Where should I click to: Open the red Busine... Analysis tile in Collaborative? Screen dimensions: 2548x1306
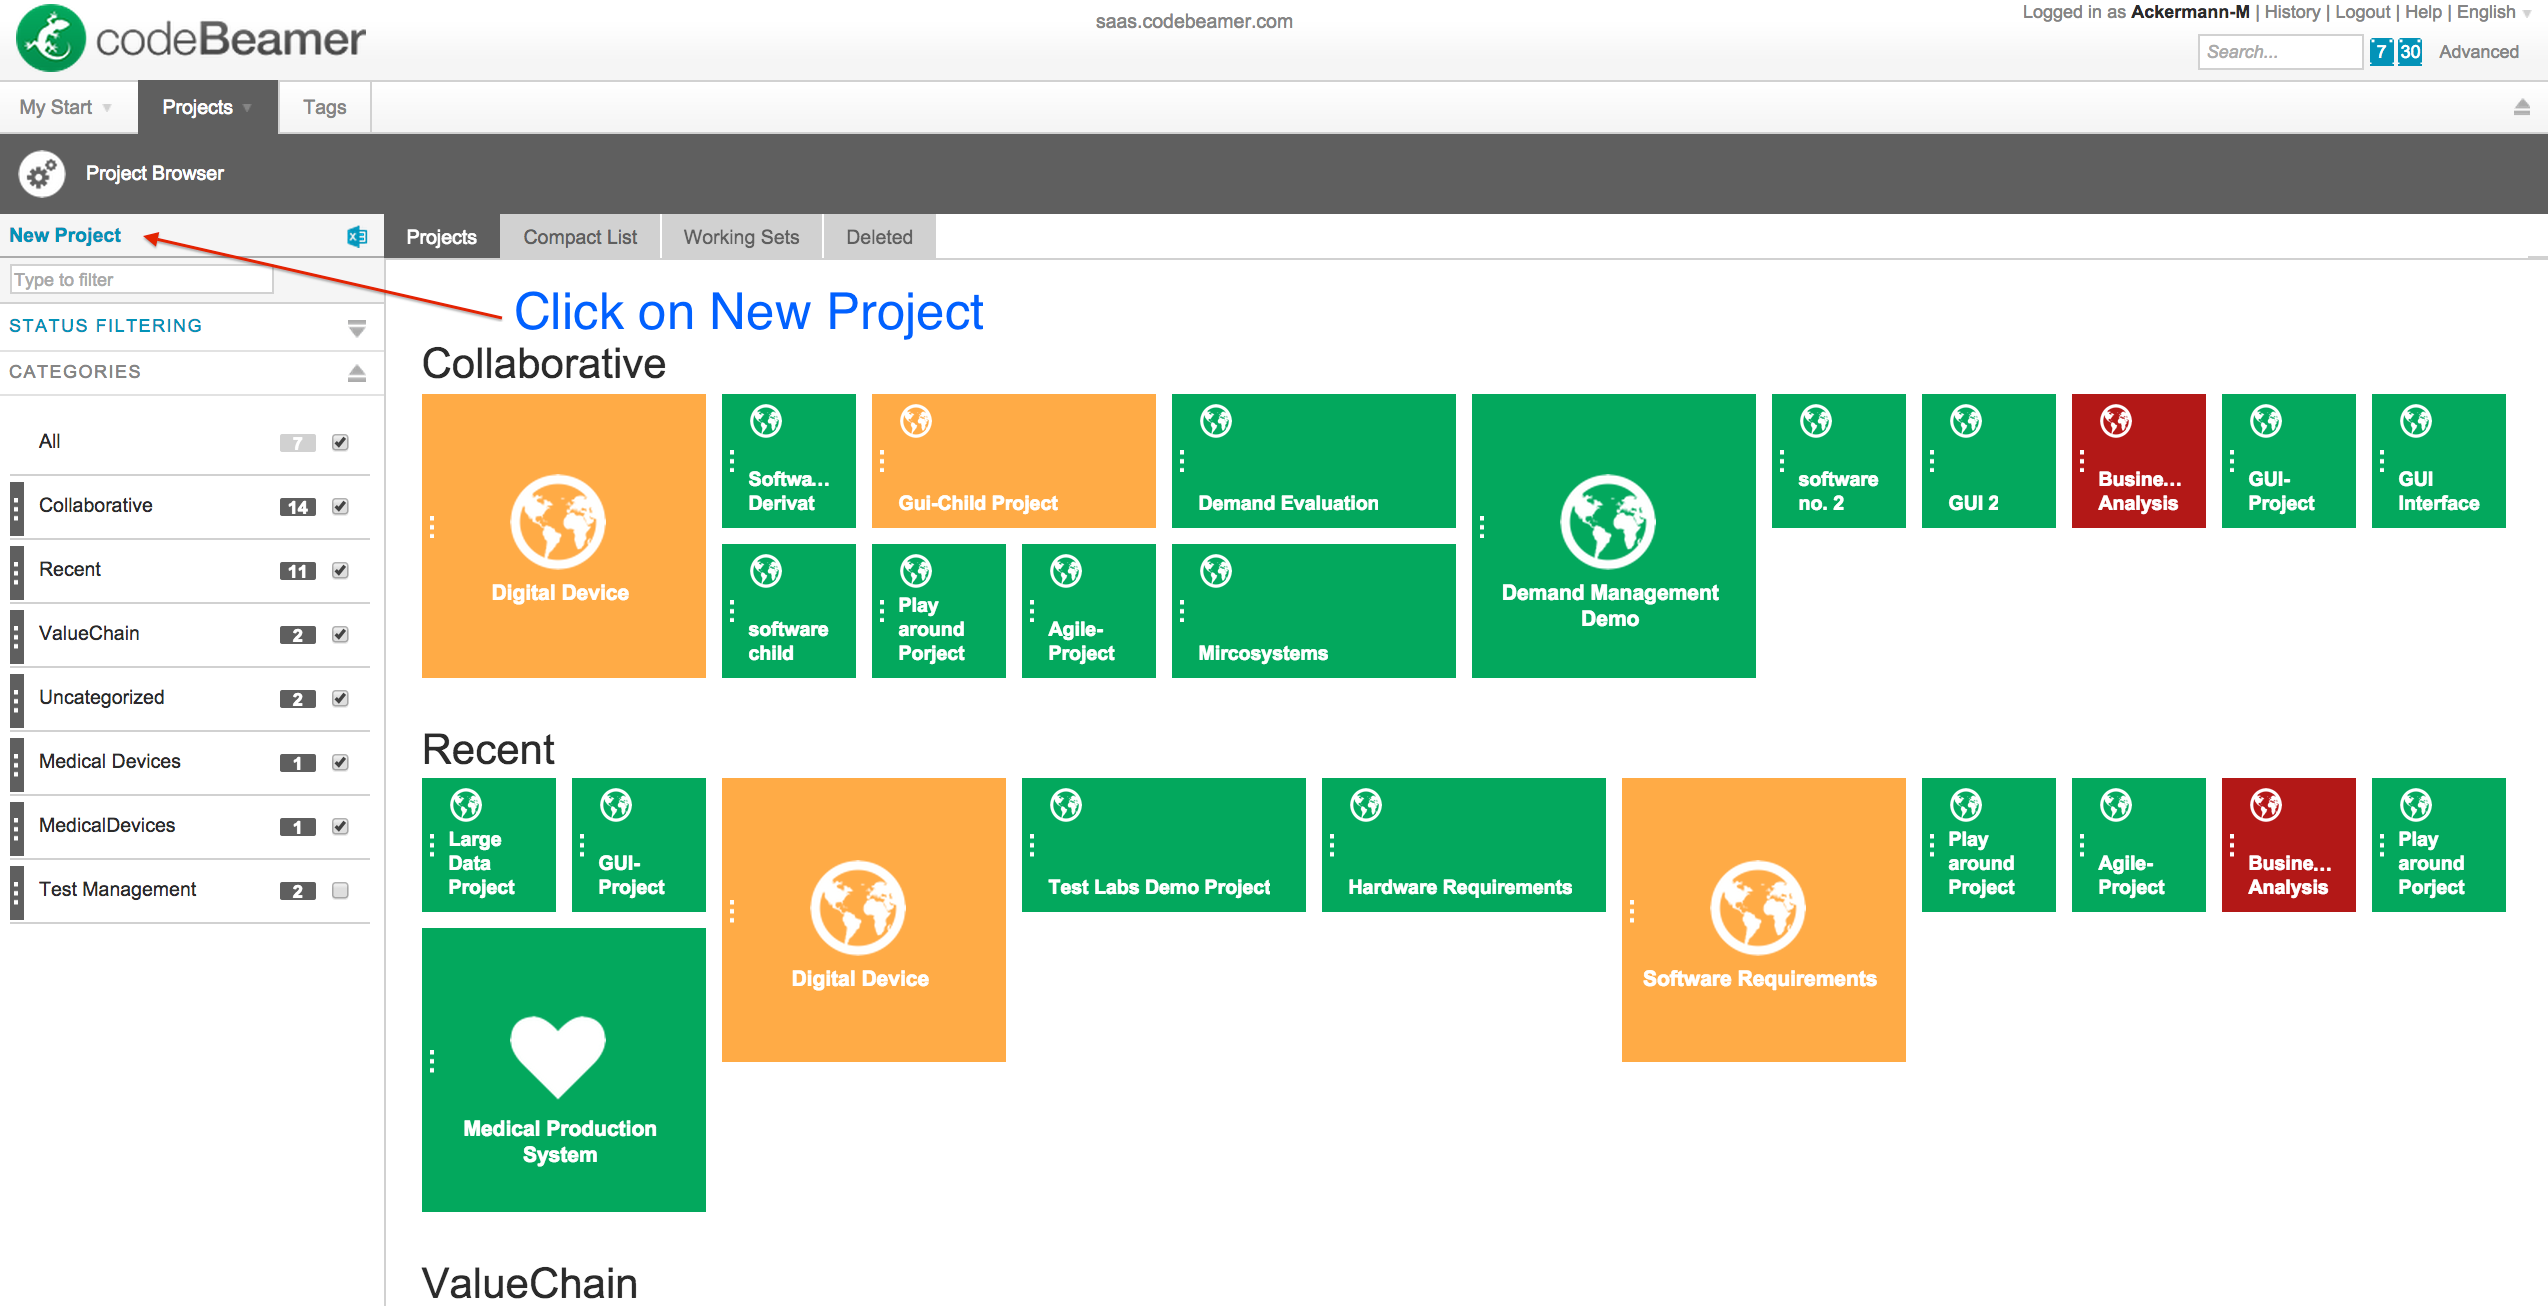(2138, 461)
